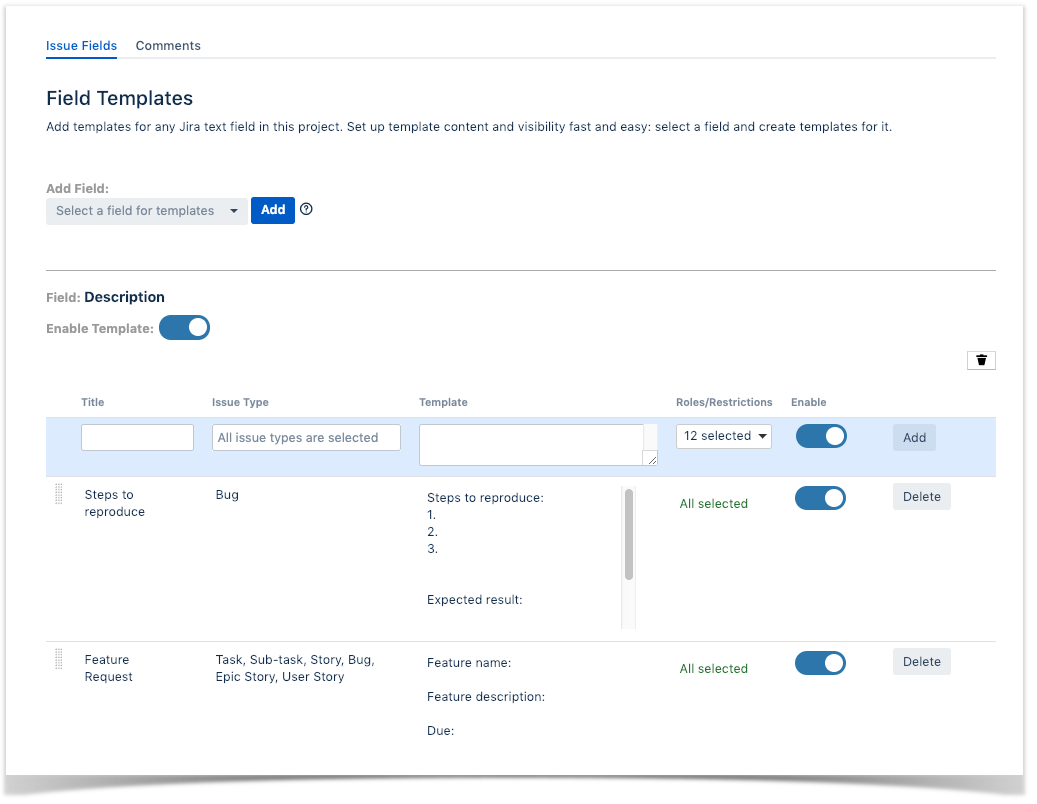Switch to the Issue Fields tab
The width and height of the screenshot is (1037, 804).
(81, 46)
